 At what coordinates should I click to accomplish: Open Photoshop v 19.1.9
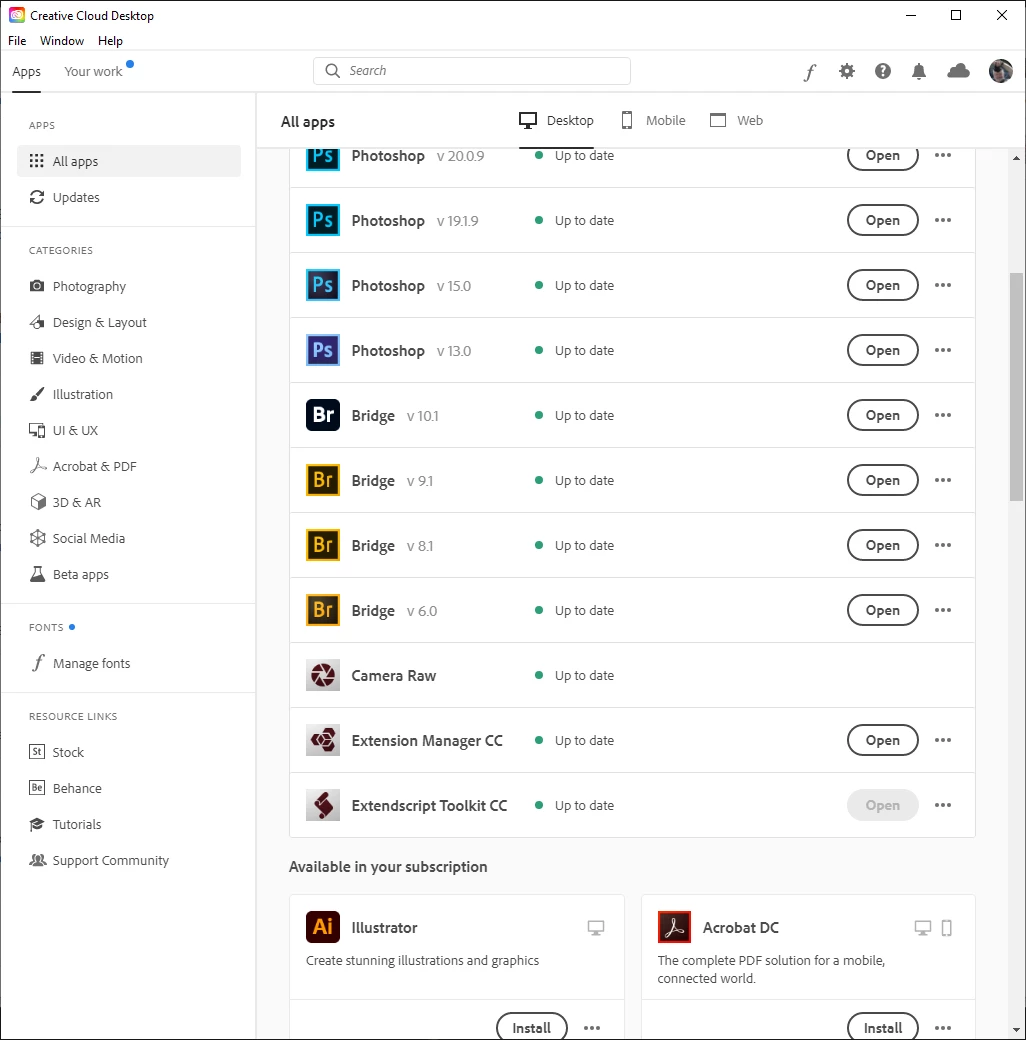883,220
